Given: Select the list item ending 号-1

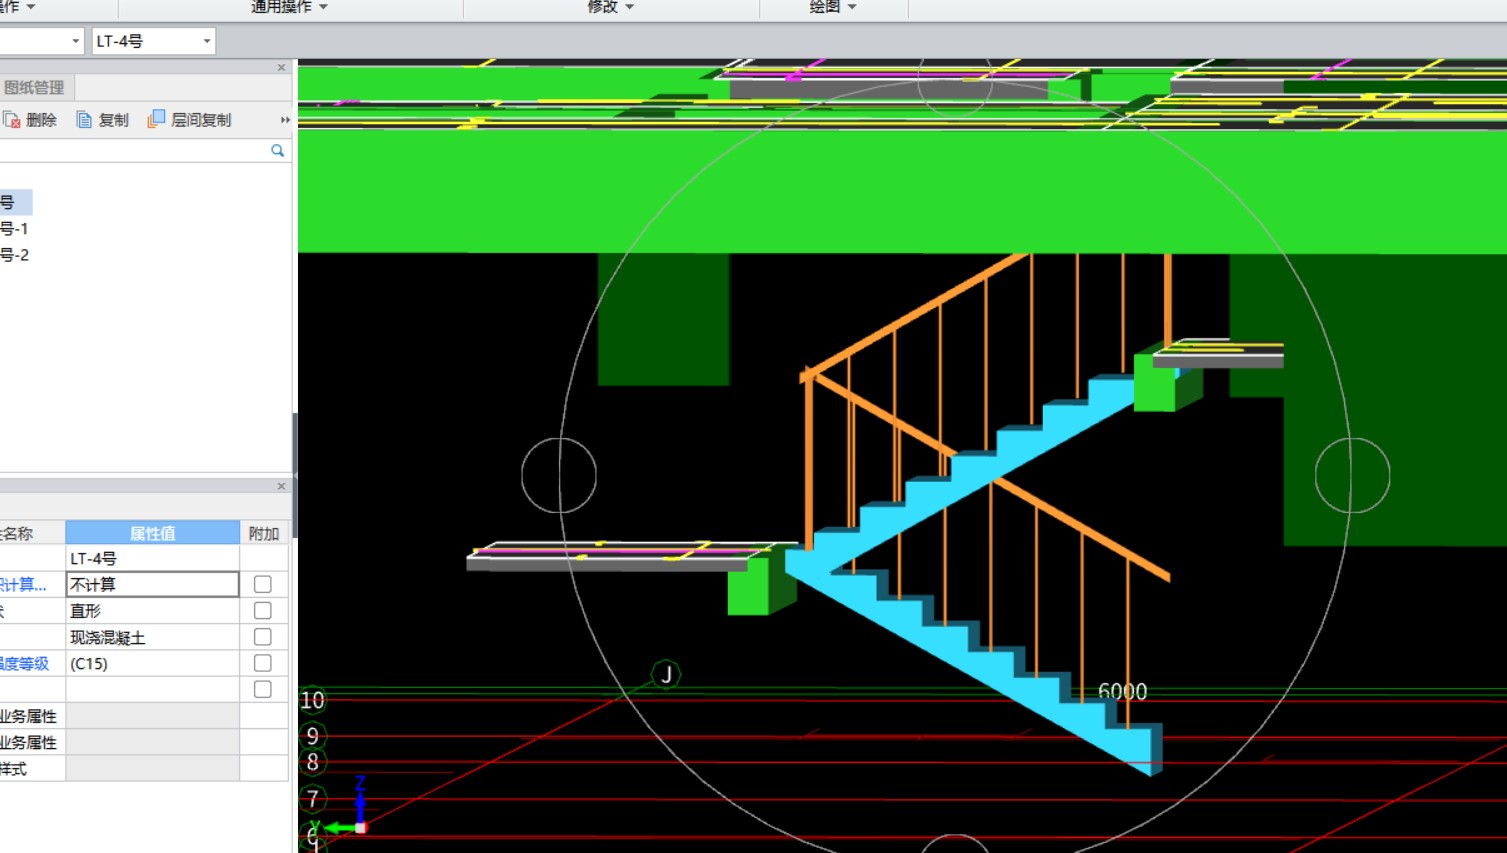Looking at the screenshot, I should point(15,229).
